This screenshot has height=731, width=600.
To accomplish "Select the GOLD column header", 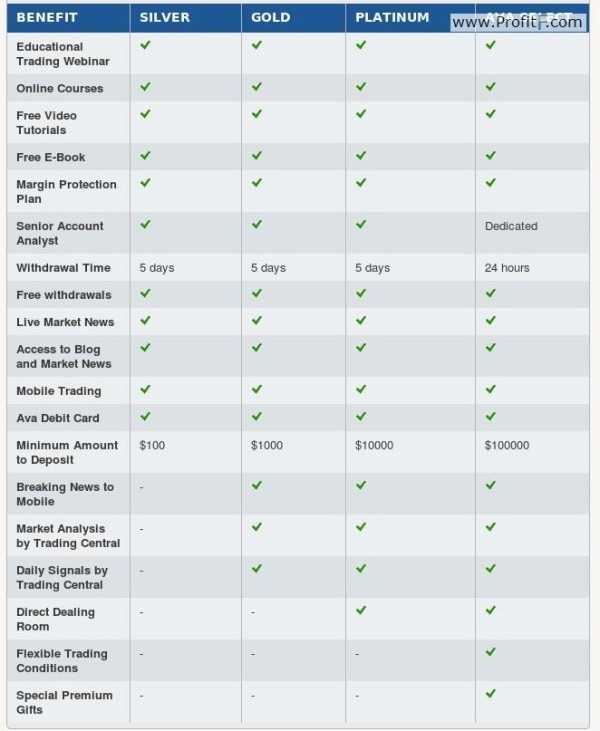I will [x=271, y=18].
